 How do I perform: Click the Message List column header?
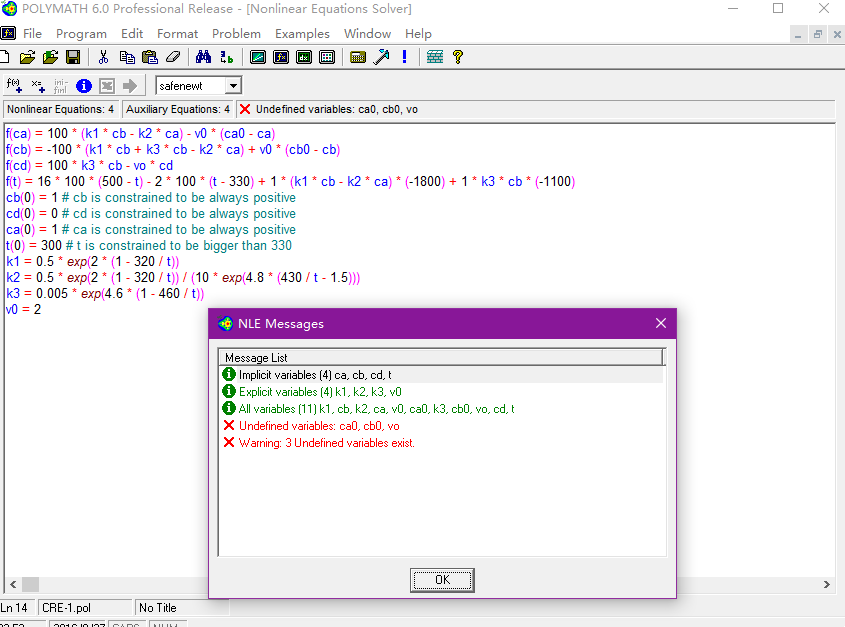[440, 357]
